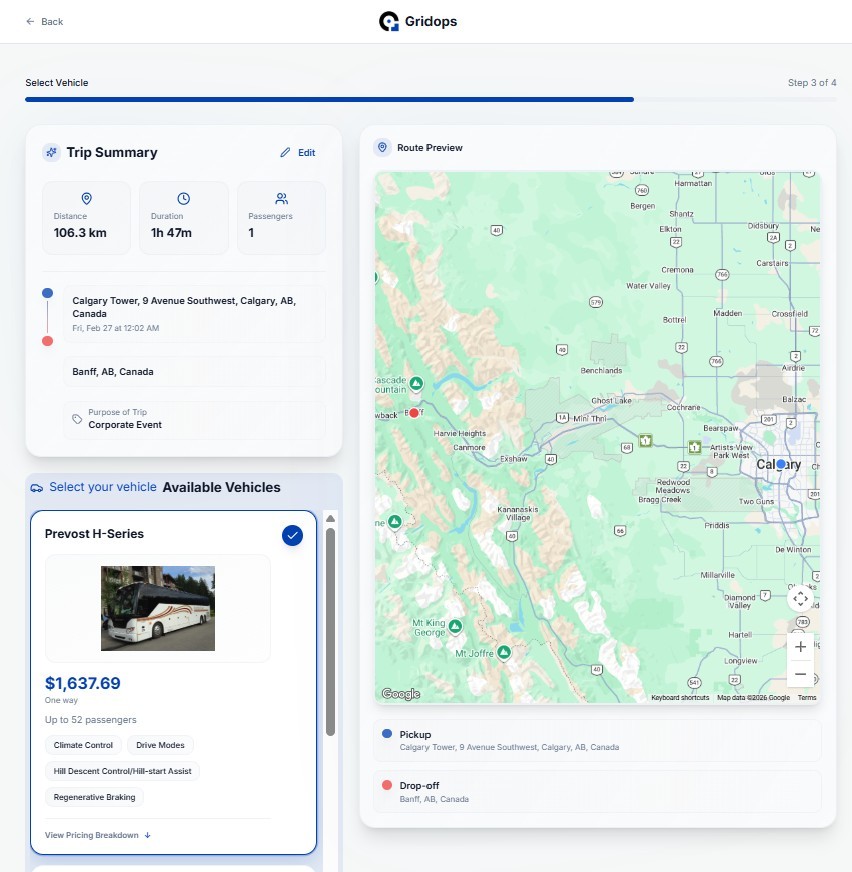Click the Fri, Feb 27 at 12:02 AM time
The height and width of the screenshot is (872, 852).
point(116,328)
